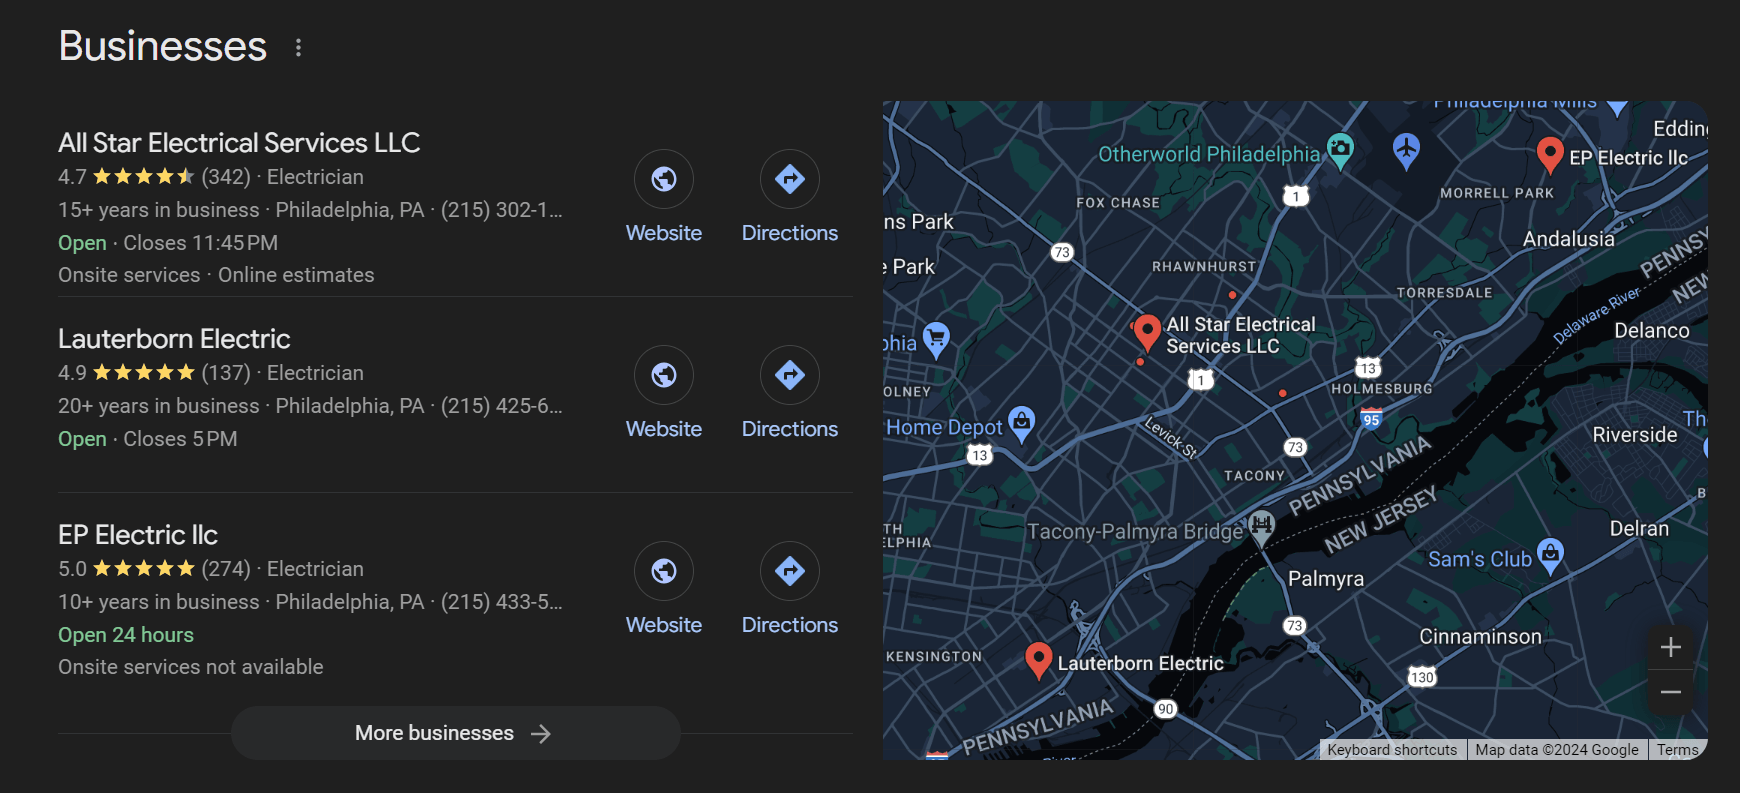
Task: Select the EP Electric llc red map pin
Action: click(1550, 155)
